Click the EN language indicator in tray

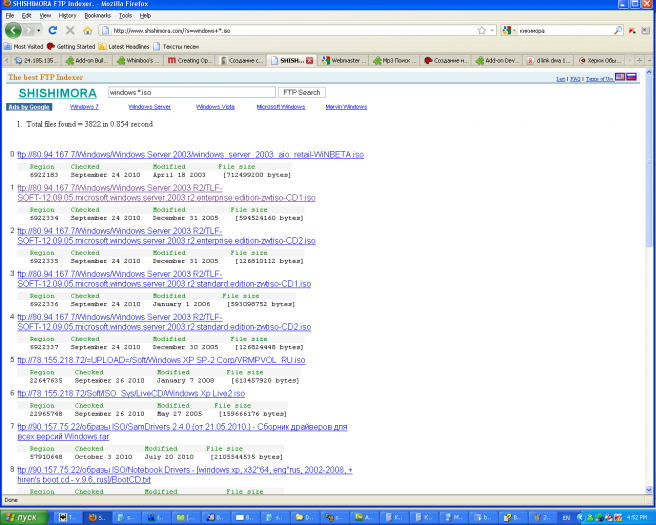(566, 517)
